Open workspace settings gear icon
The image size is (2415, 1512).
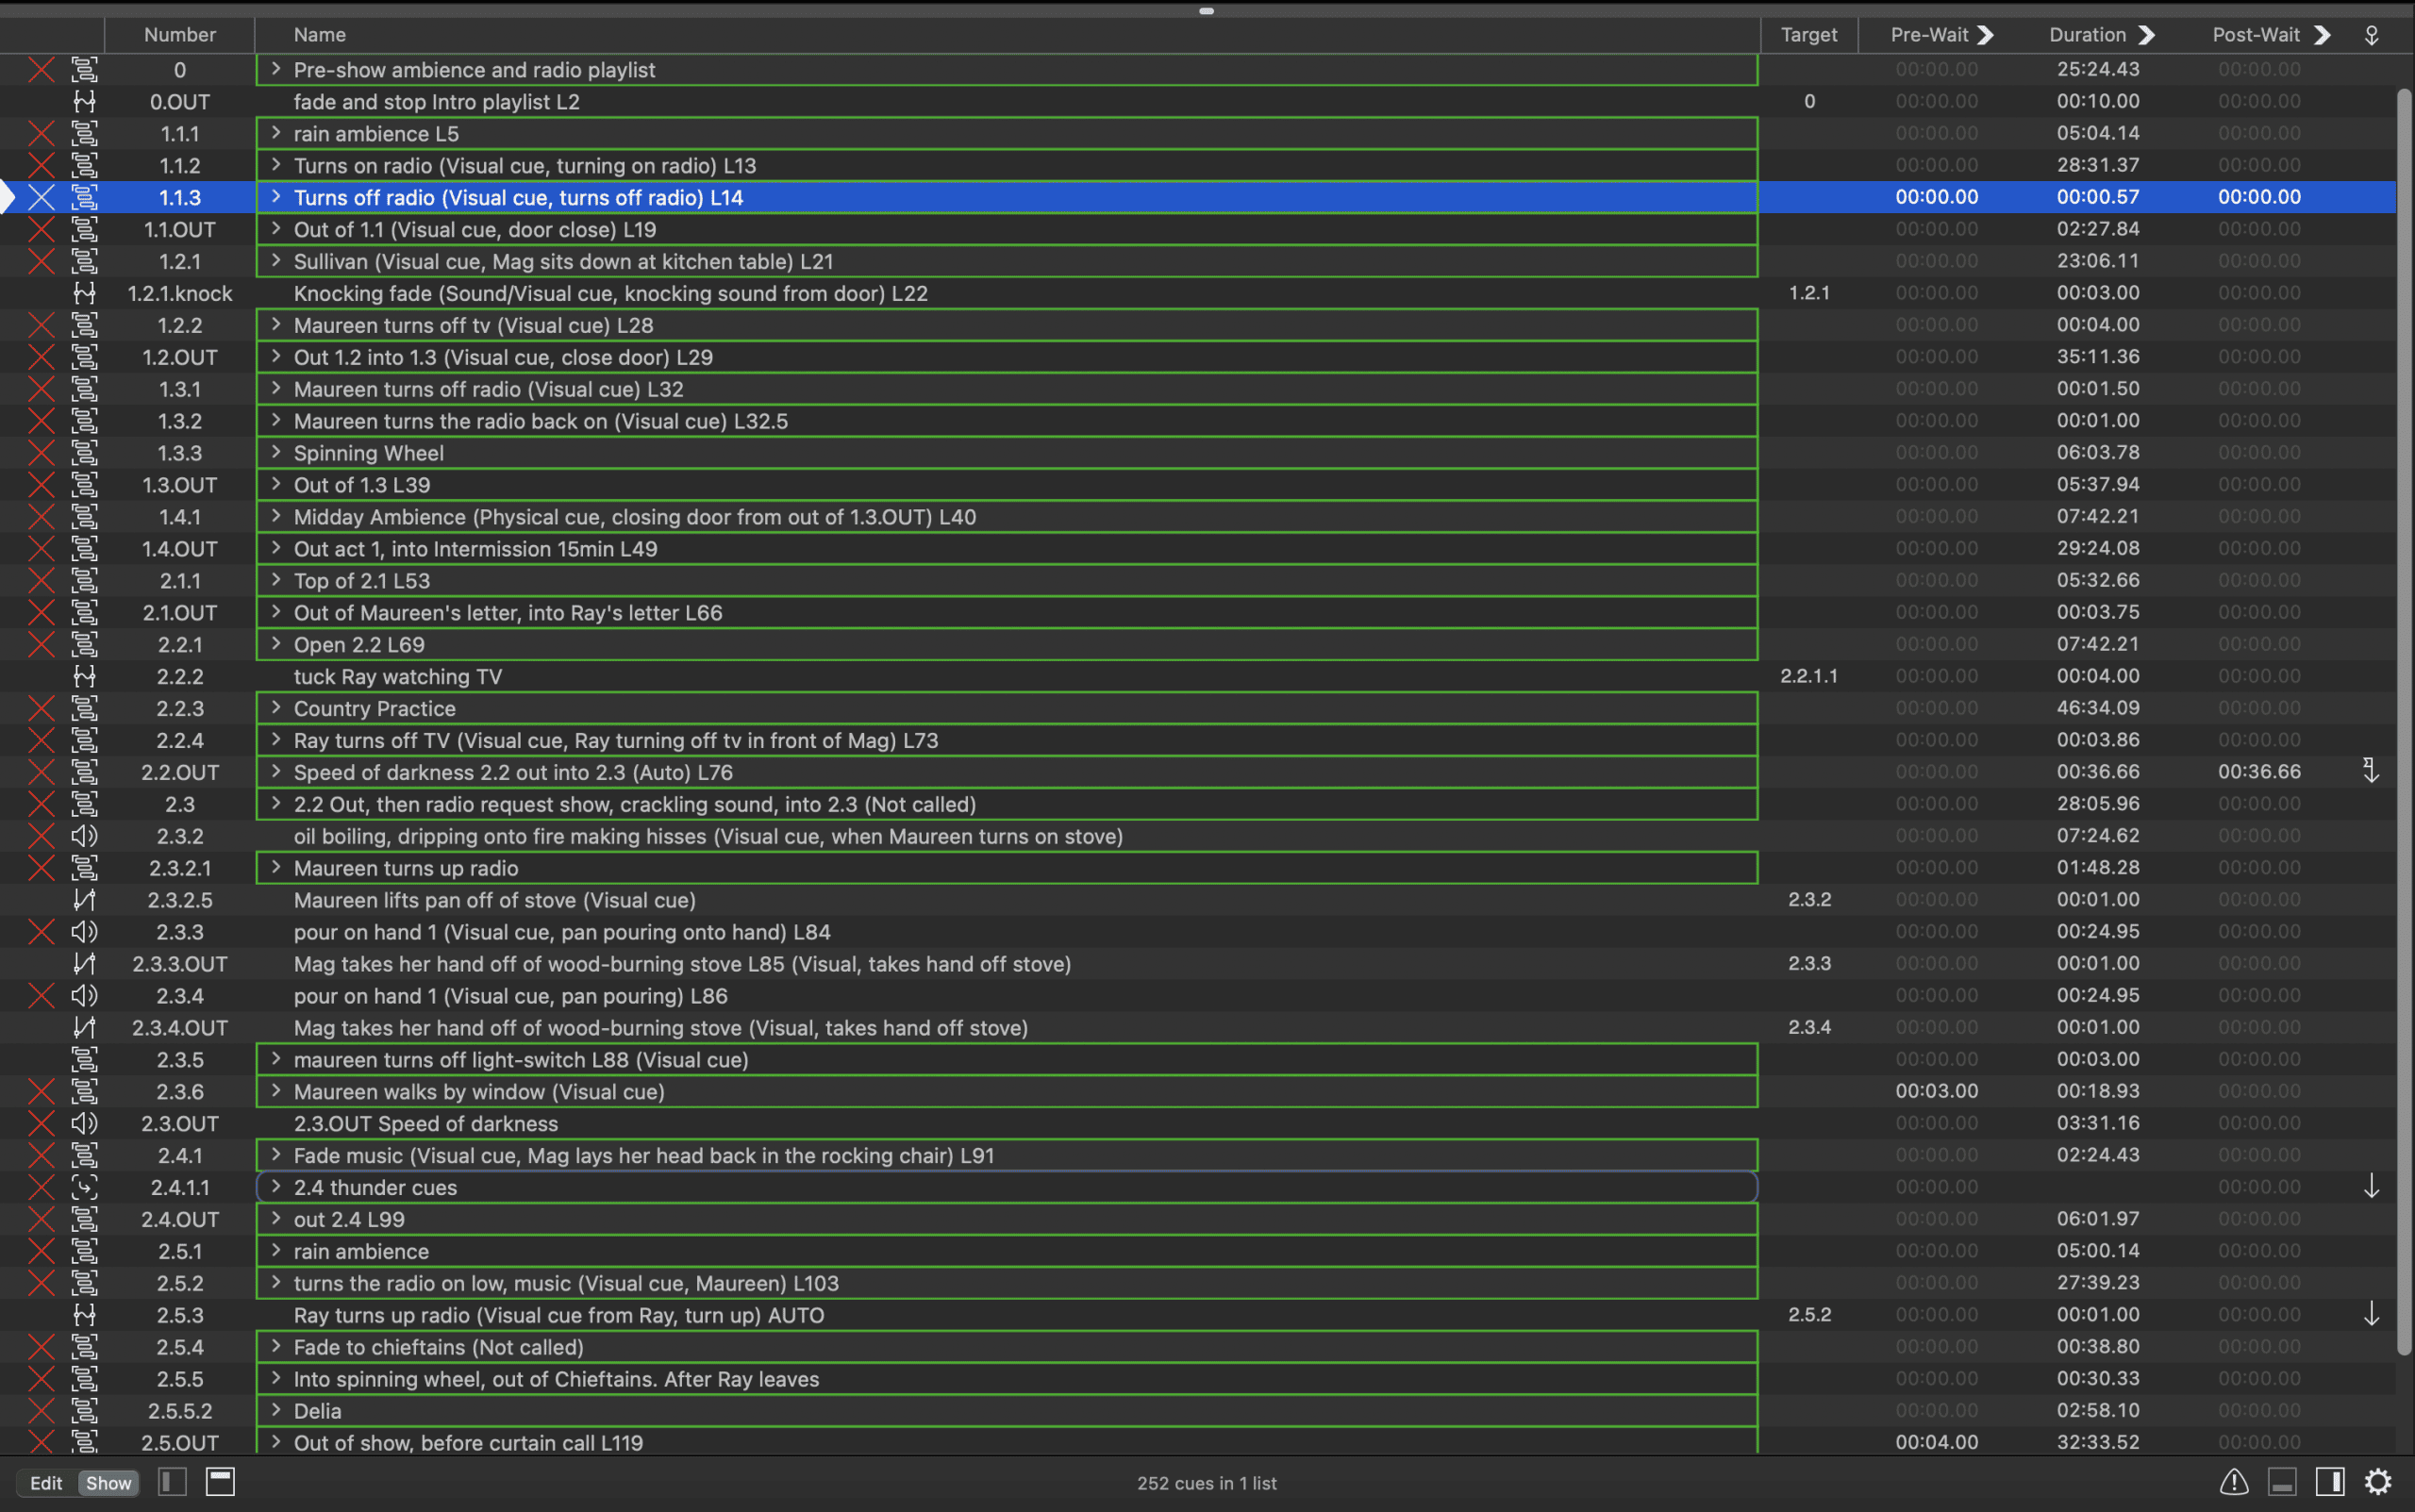pyautogui.click(x=2378, y=1482)
